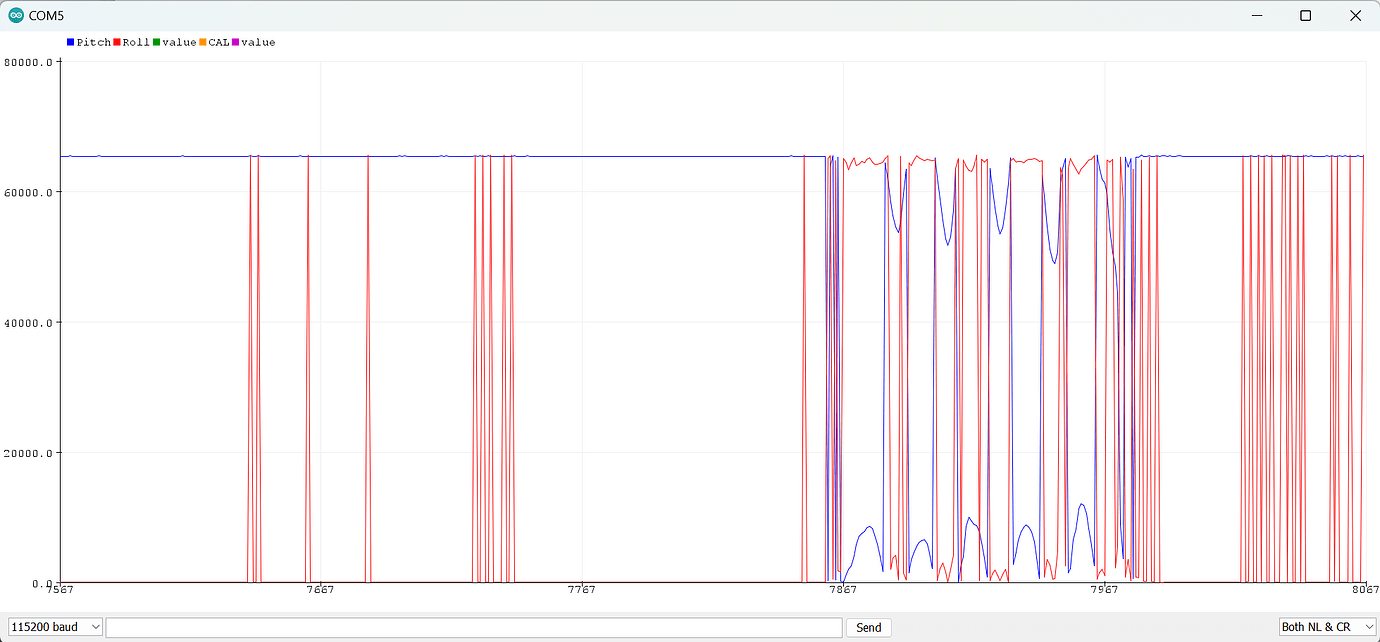Viewport: 1380px width, 642px height.
Task: Open the 115200 baud rate dropdown
Action: pyautogui.click(x=55, y=626)
